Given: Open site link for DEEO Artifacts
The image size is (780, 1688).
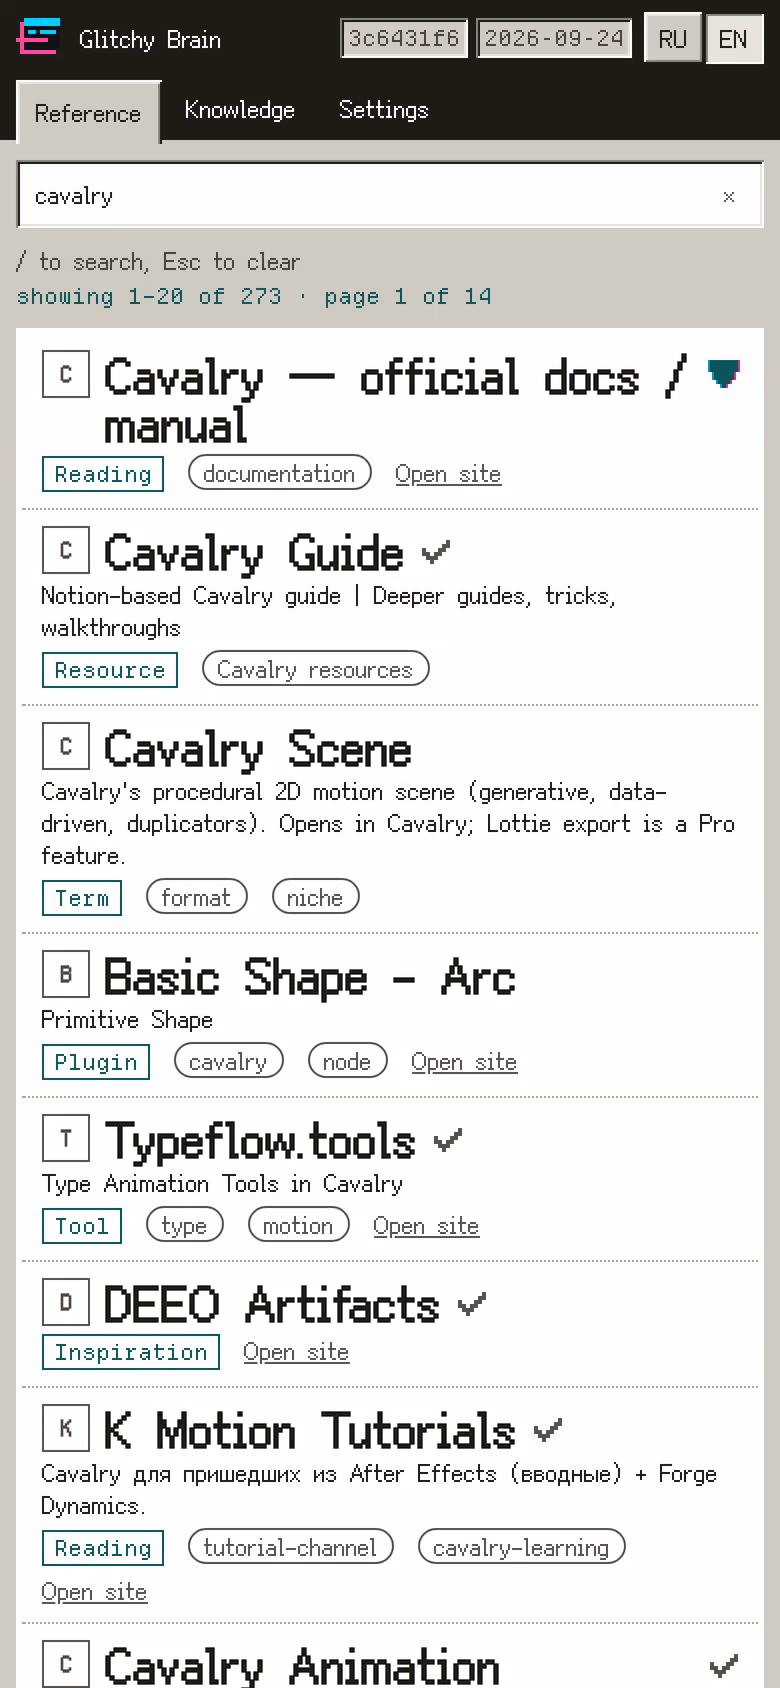Looking at the screenshot, I should 296,1352.
